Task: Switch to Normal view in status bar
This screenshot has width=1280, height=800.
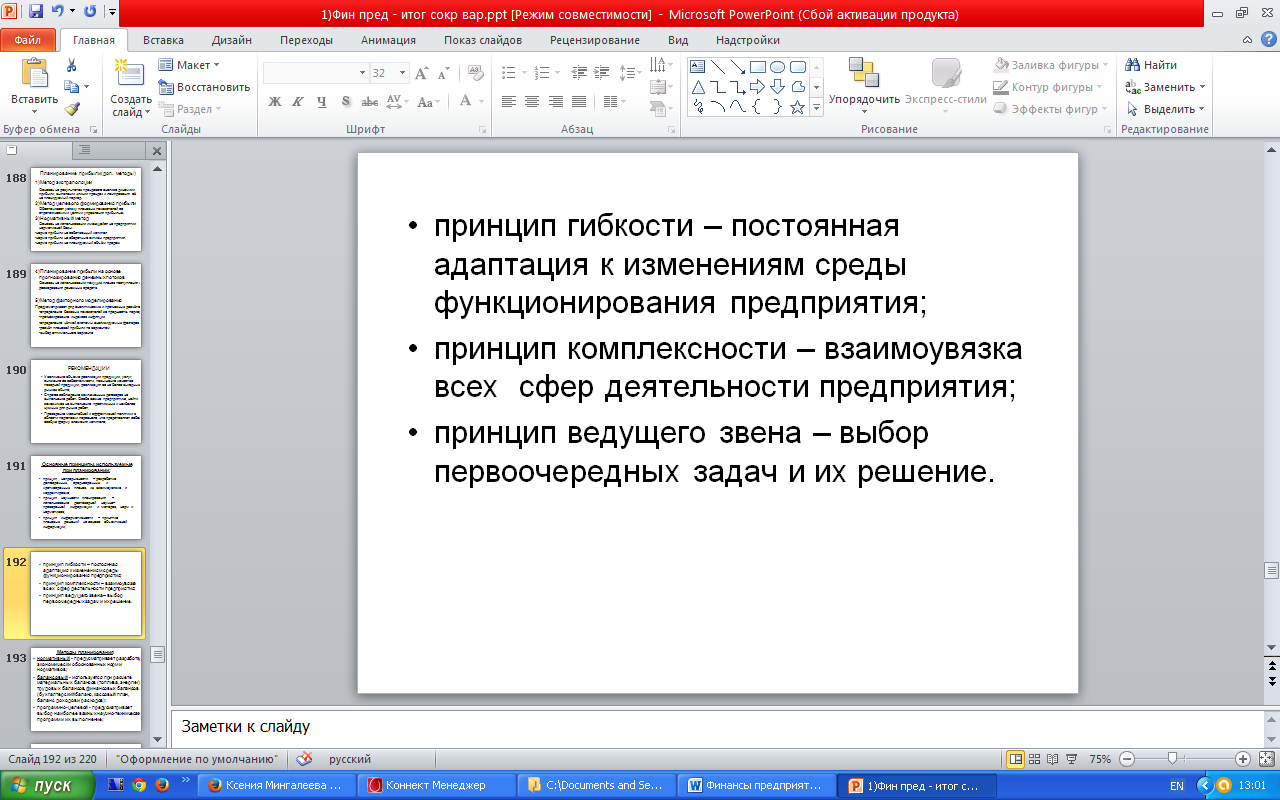Action: tap(1016, 759)
